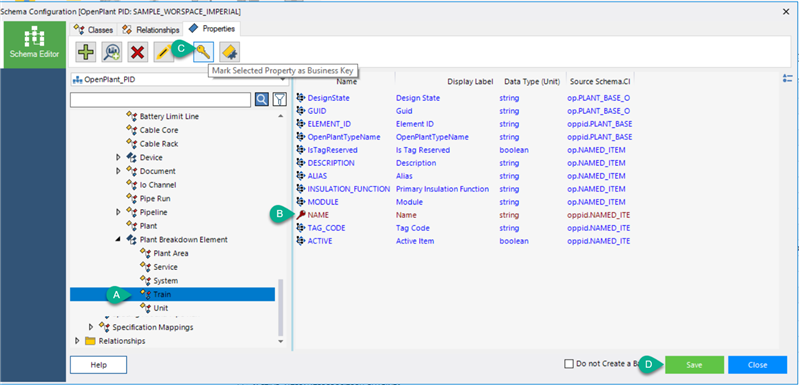
Task: Click the 'Primary Insulation Function' display label
Action: pyautogui.click(x=442, y=189)
